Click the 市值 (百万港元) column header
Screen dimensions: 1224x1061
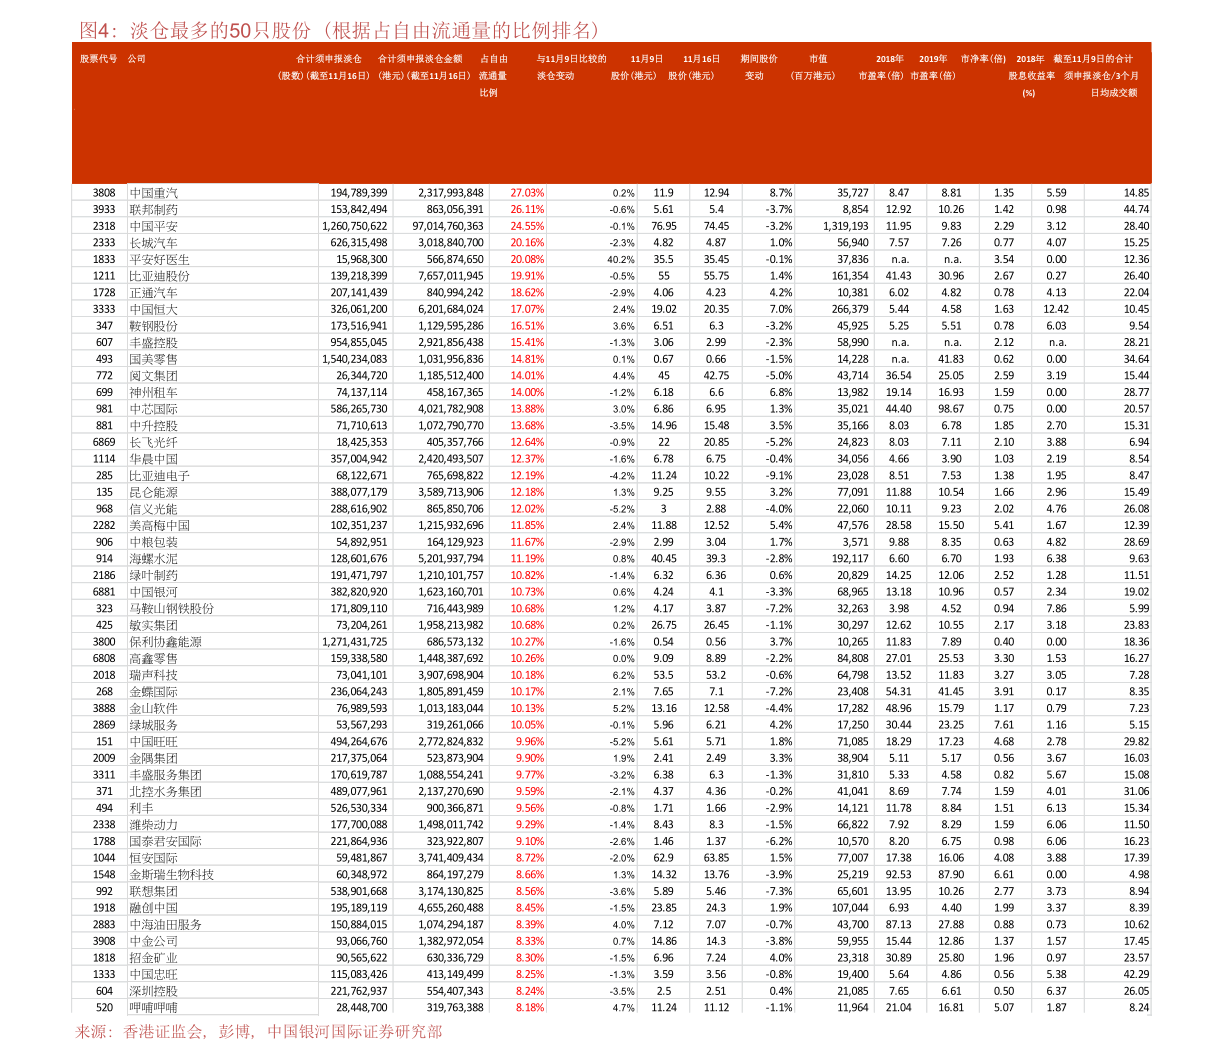click(811, 67)
